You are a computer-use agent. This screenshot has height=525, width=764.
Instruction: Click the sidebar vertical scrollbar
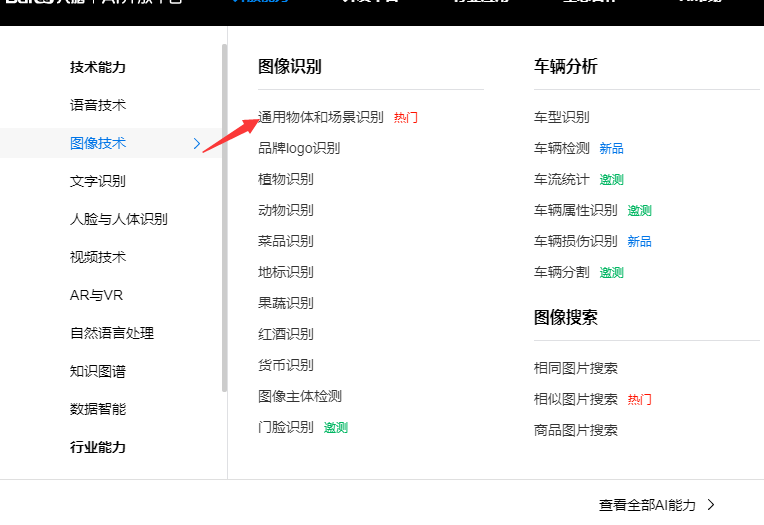(224, 218)
